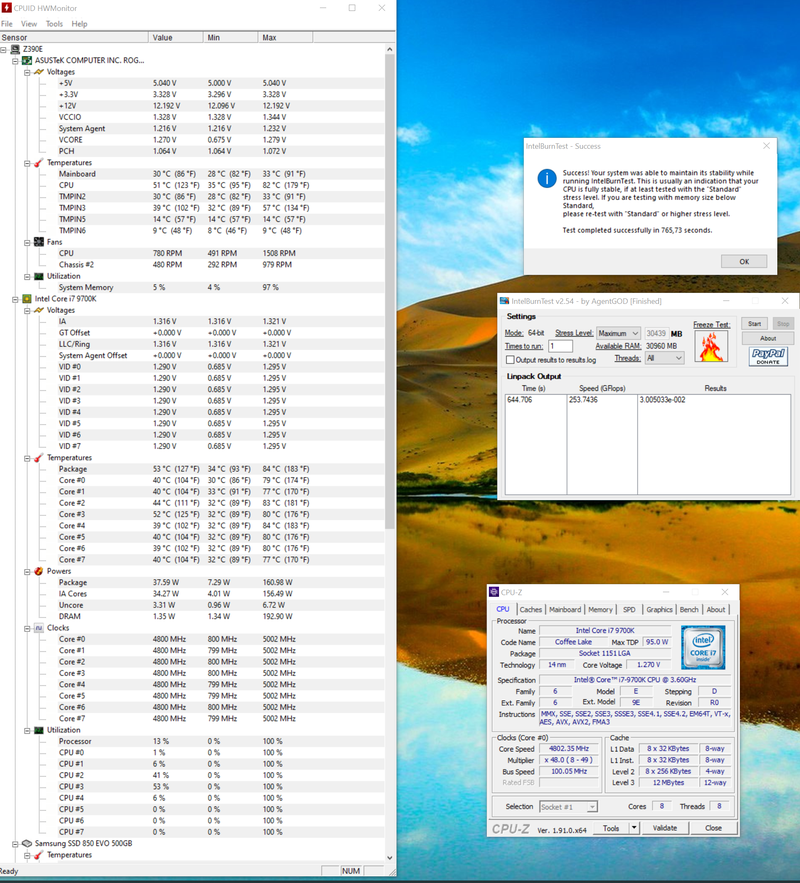
Task: Click the Times to run input field
Action: 560,346
